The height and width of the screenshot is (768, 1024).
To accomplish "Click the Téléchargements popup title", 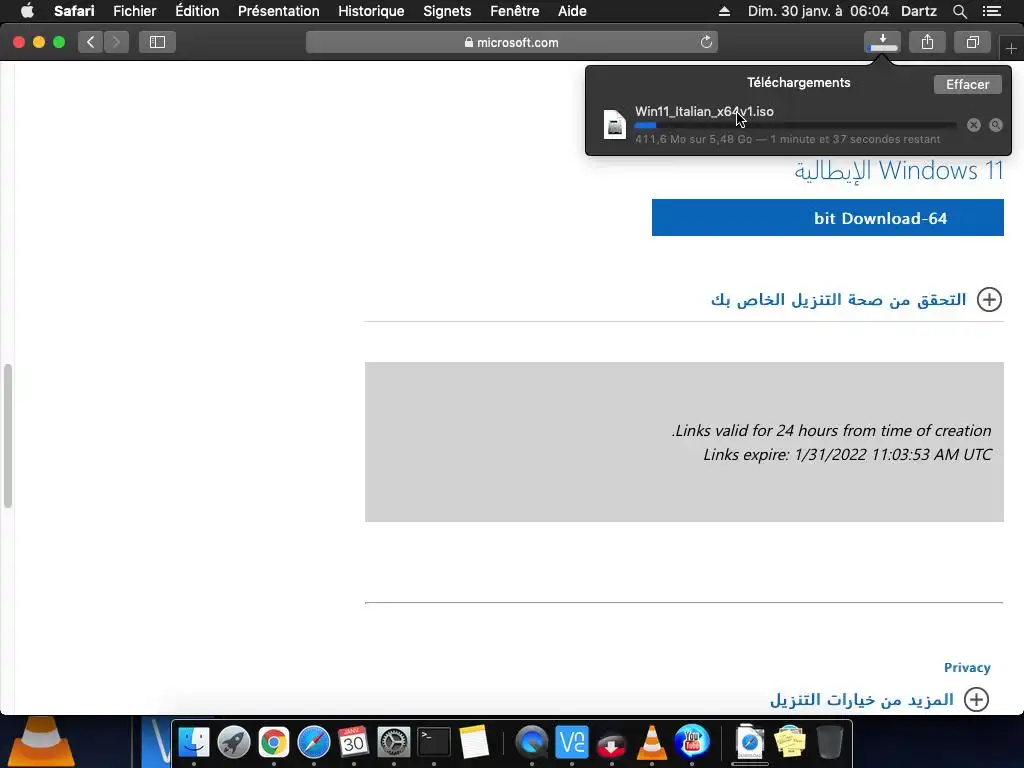I will (799, 82).
